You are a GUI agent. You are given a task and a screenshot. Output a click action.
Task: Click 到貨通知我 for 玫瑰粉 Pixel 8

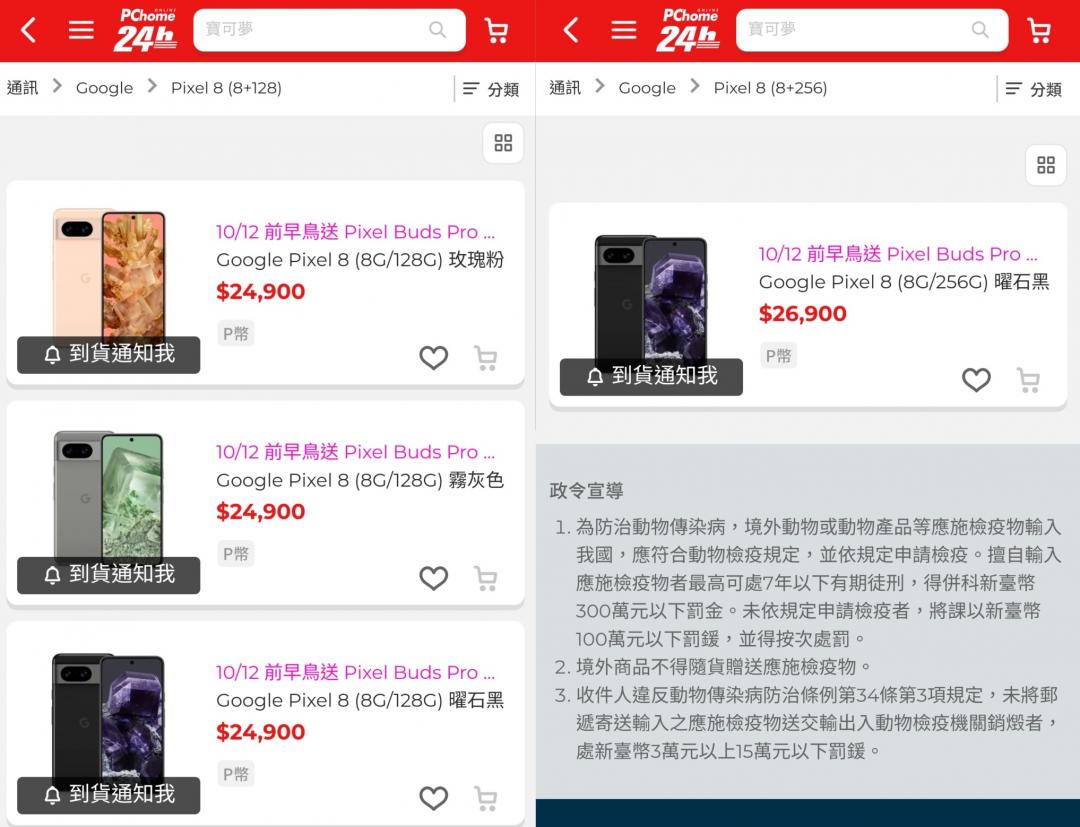pyautogui.click(x=109, y=355)
